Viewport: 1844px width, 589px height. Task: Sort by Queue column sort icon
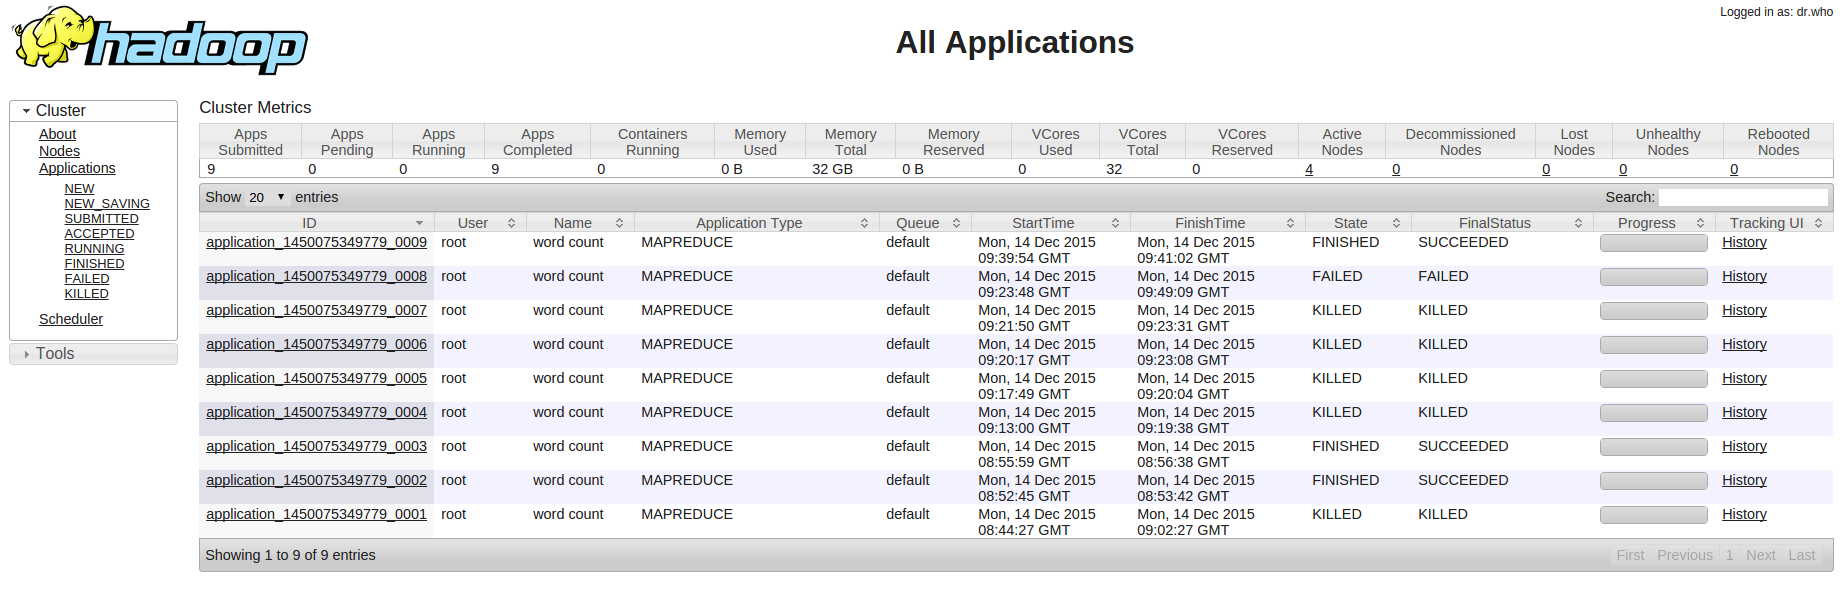click(956, 223)
